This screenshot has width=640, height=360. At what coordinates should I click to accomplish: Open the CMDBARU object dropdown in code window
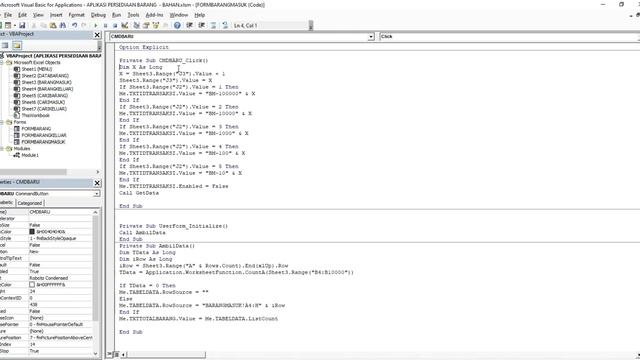(371, 37)
